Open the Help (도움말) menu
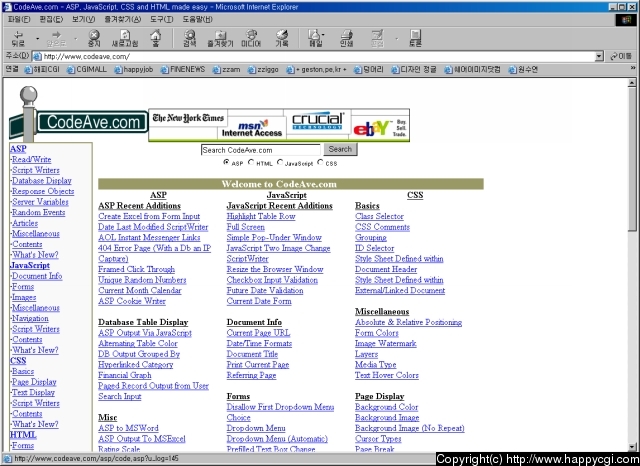This screenshot has width=640, height=466. click(197, 19)
